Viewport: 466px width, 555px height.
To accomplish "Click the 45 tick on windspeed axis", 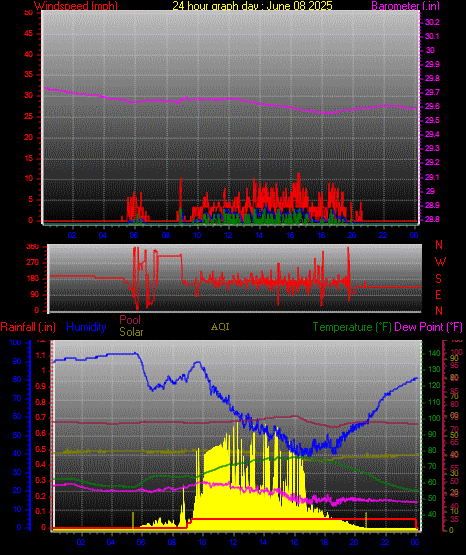I will coord(28,34).
